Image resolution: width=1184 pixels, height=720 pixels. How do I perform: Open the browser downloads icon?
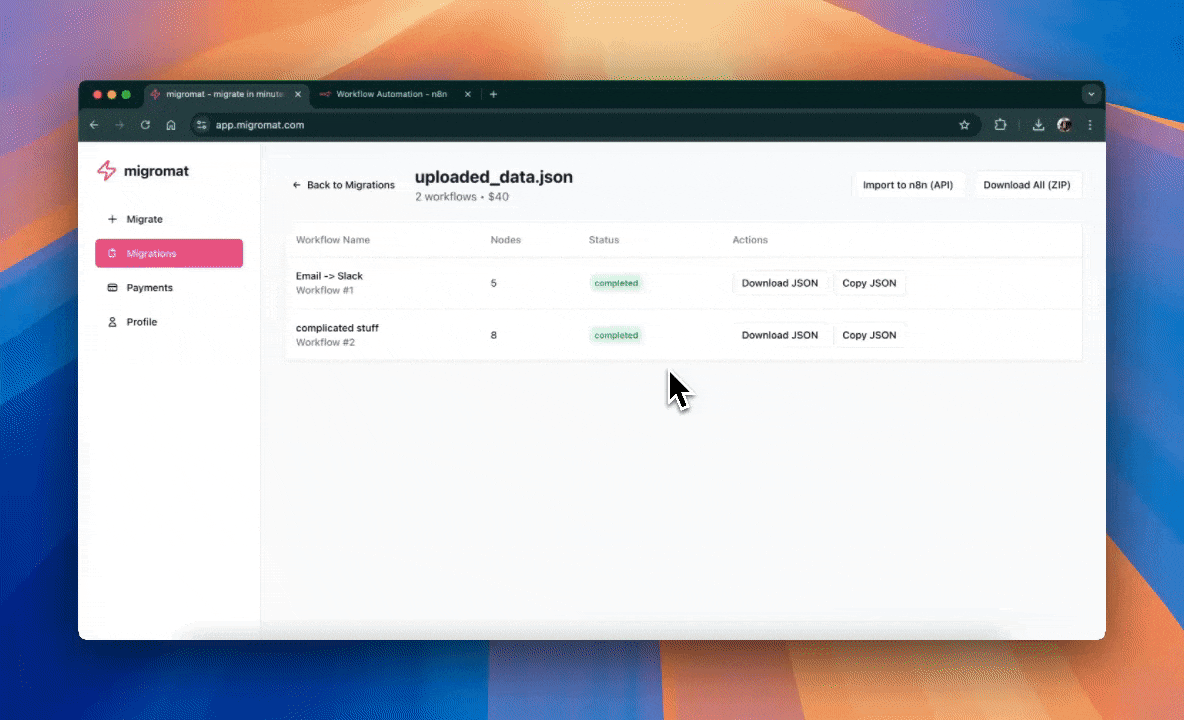[x=1038, y=124]
